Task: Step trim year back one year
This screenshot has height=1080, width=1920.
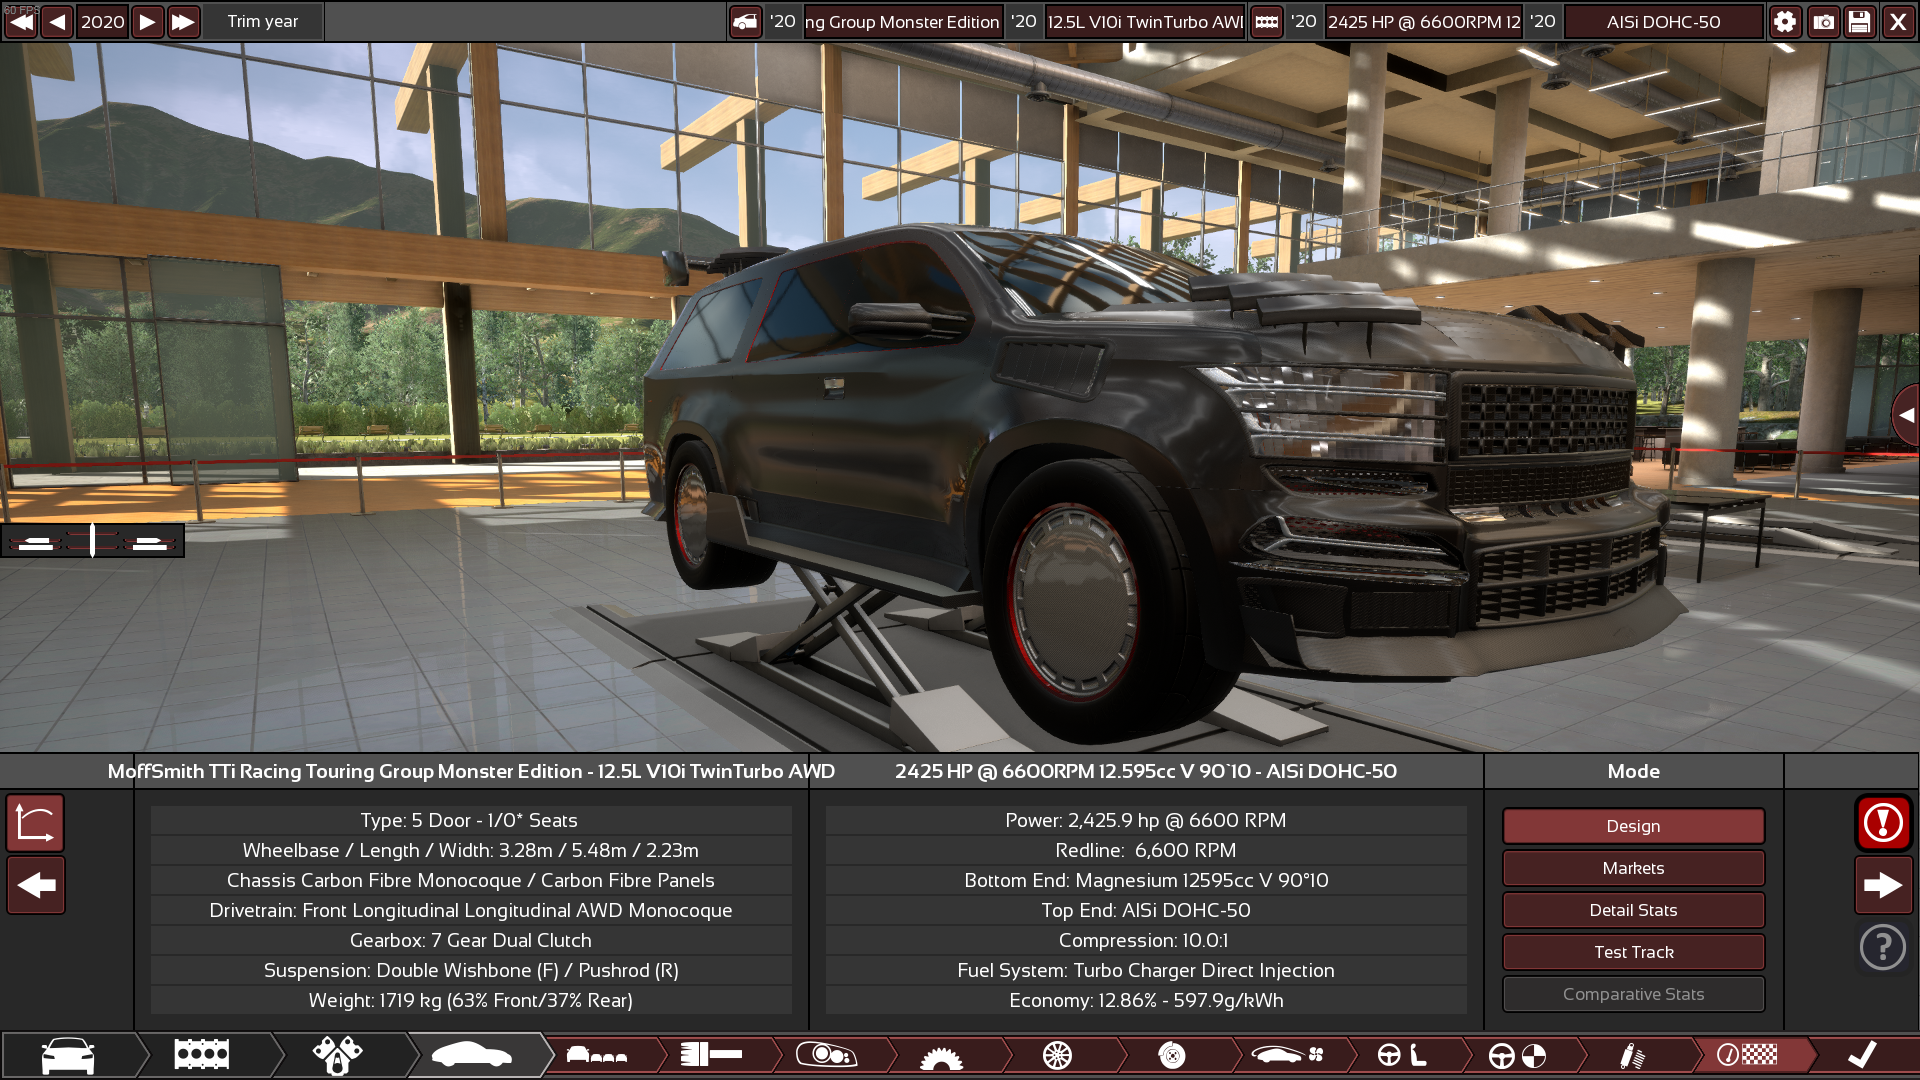Action: (57, 21)
